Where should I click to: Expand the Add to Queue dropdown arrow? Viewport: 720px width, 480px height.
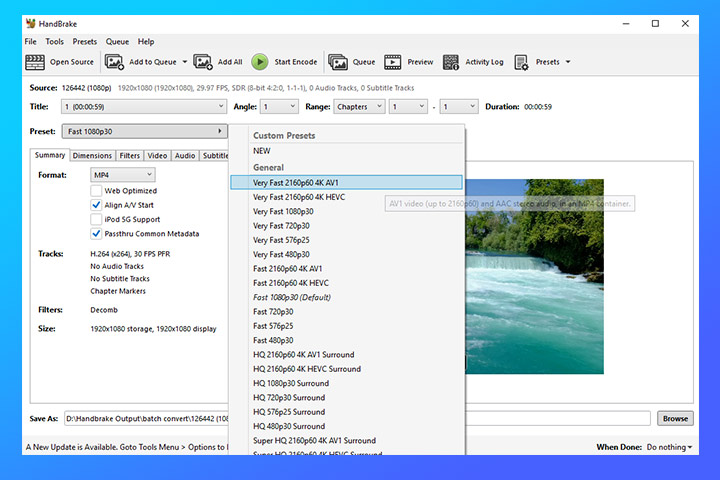tap(185, 62)
